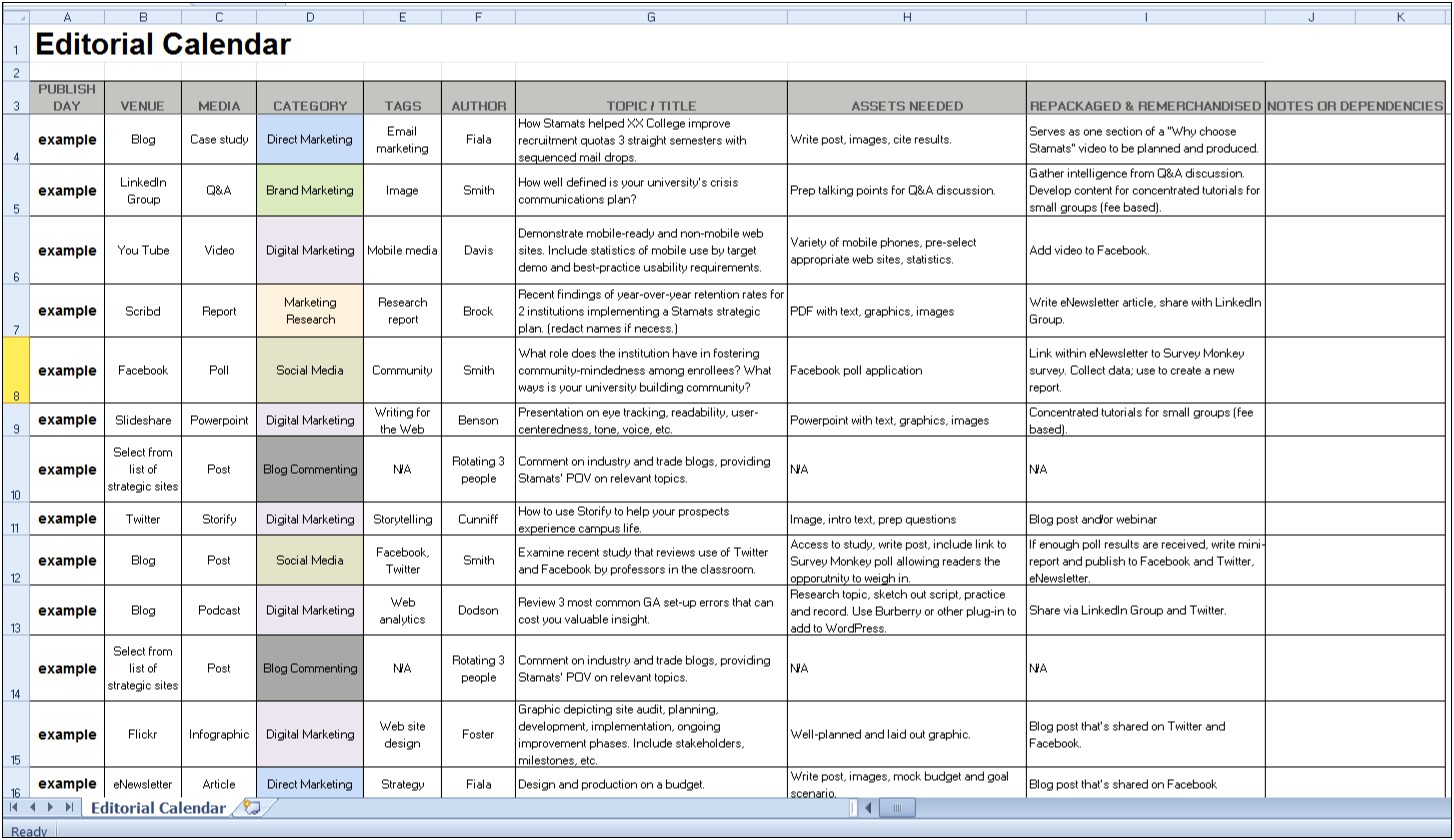
Task: Open the Editorial Calendar sheet tab
Action: tap(158, 807)
